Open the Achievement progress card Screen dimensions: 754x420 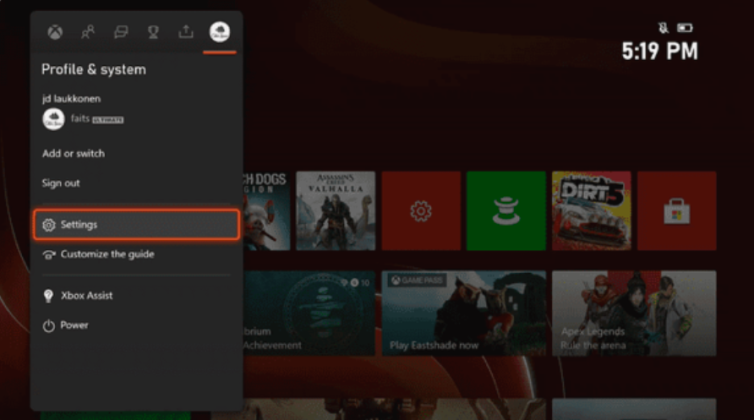[x=309, y=313]
